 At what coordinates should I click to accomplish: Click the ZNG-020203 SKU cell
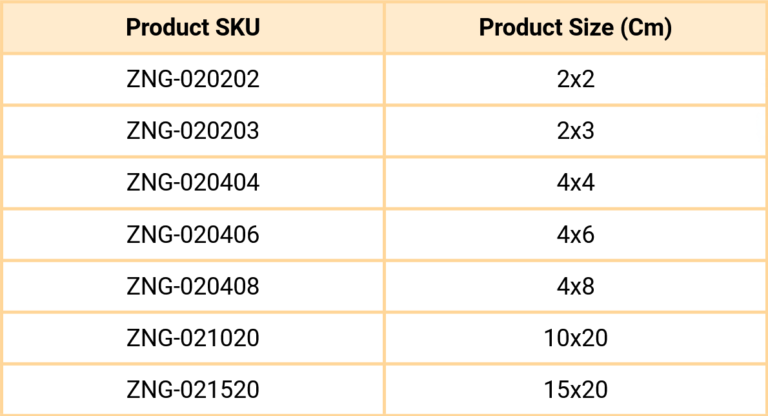click(193, 131)
